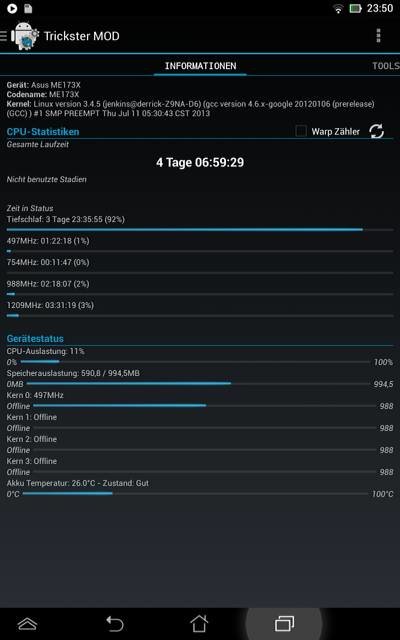Viewport: 400px width, 640px height.
Task: Tap the Android back navigation button
Action: click(115, 624)
